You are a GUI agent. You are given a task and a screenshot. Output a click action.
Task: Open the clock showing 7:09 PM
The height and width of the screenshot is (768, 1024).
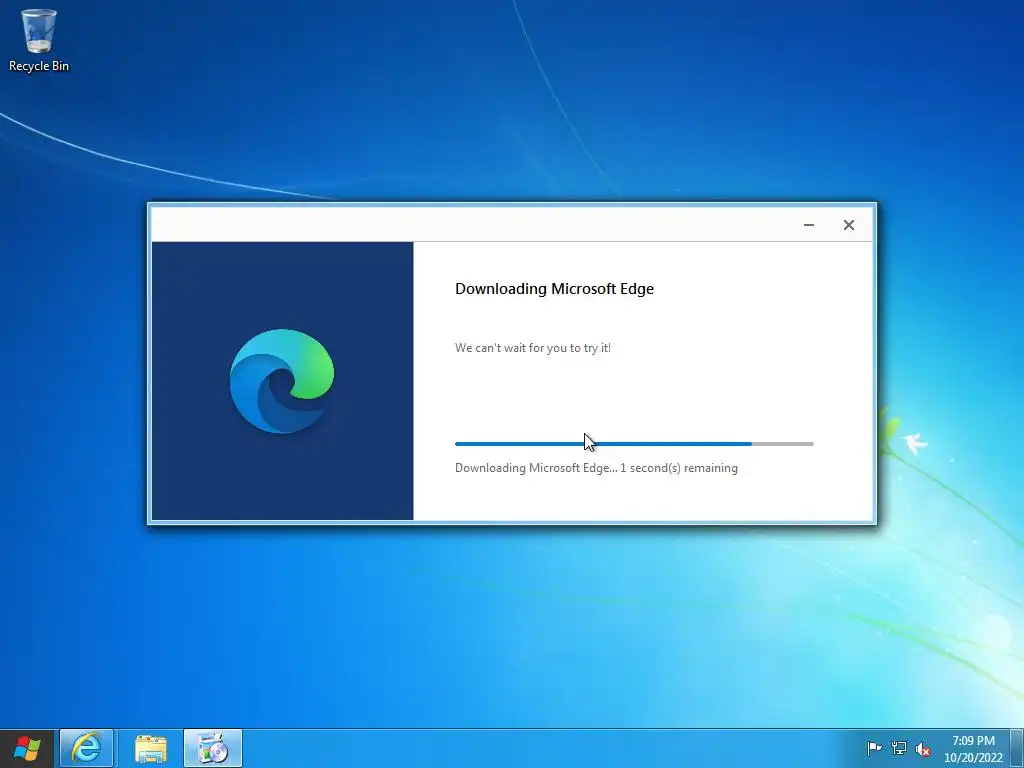[x=973, y=749]
